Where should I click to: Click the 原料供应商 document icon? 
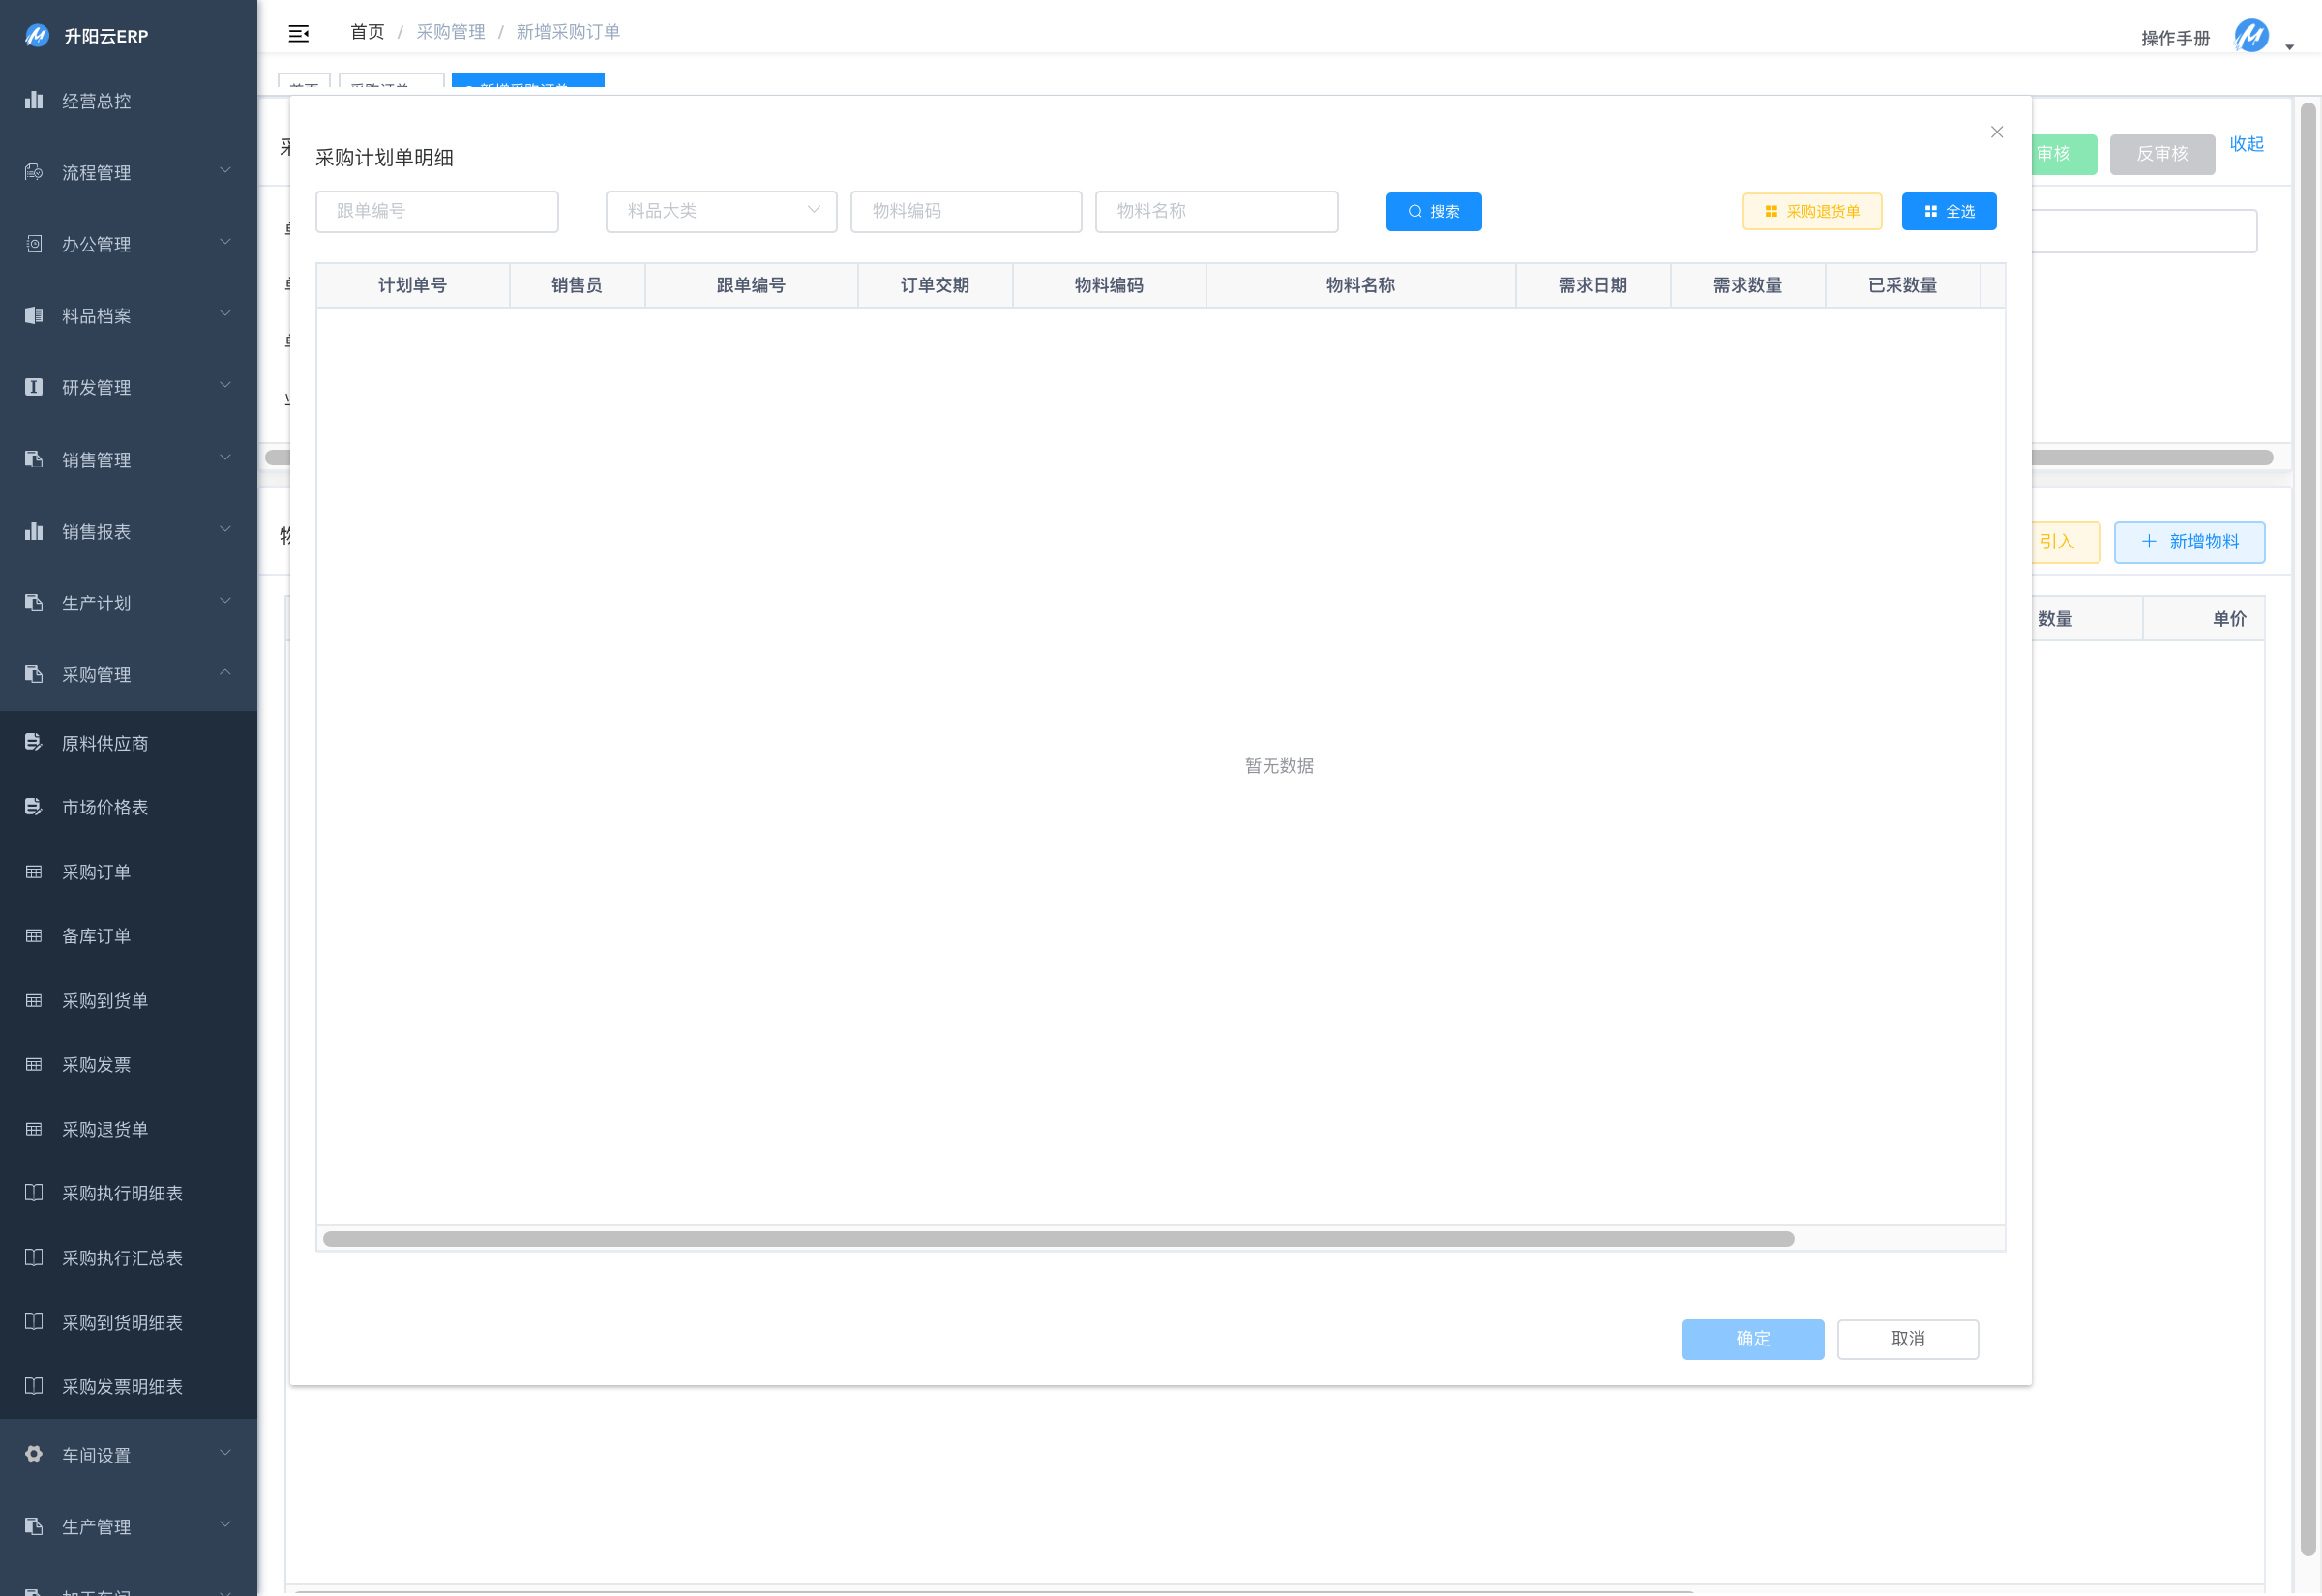click(x=34, y=742)
